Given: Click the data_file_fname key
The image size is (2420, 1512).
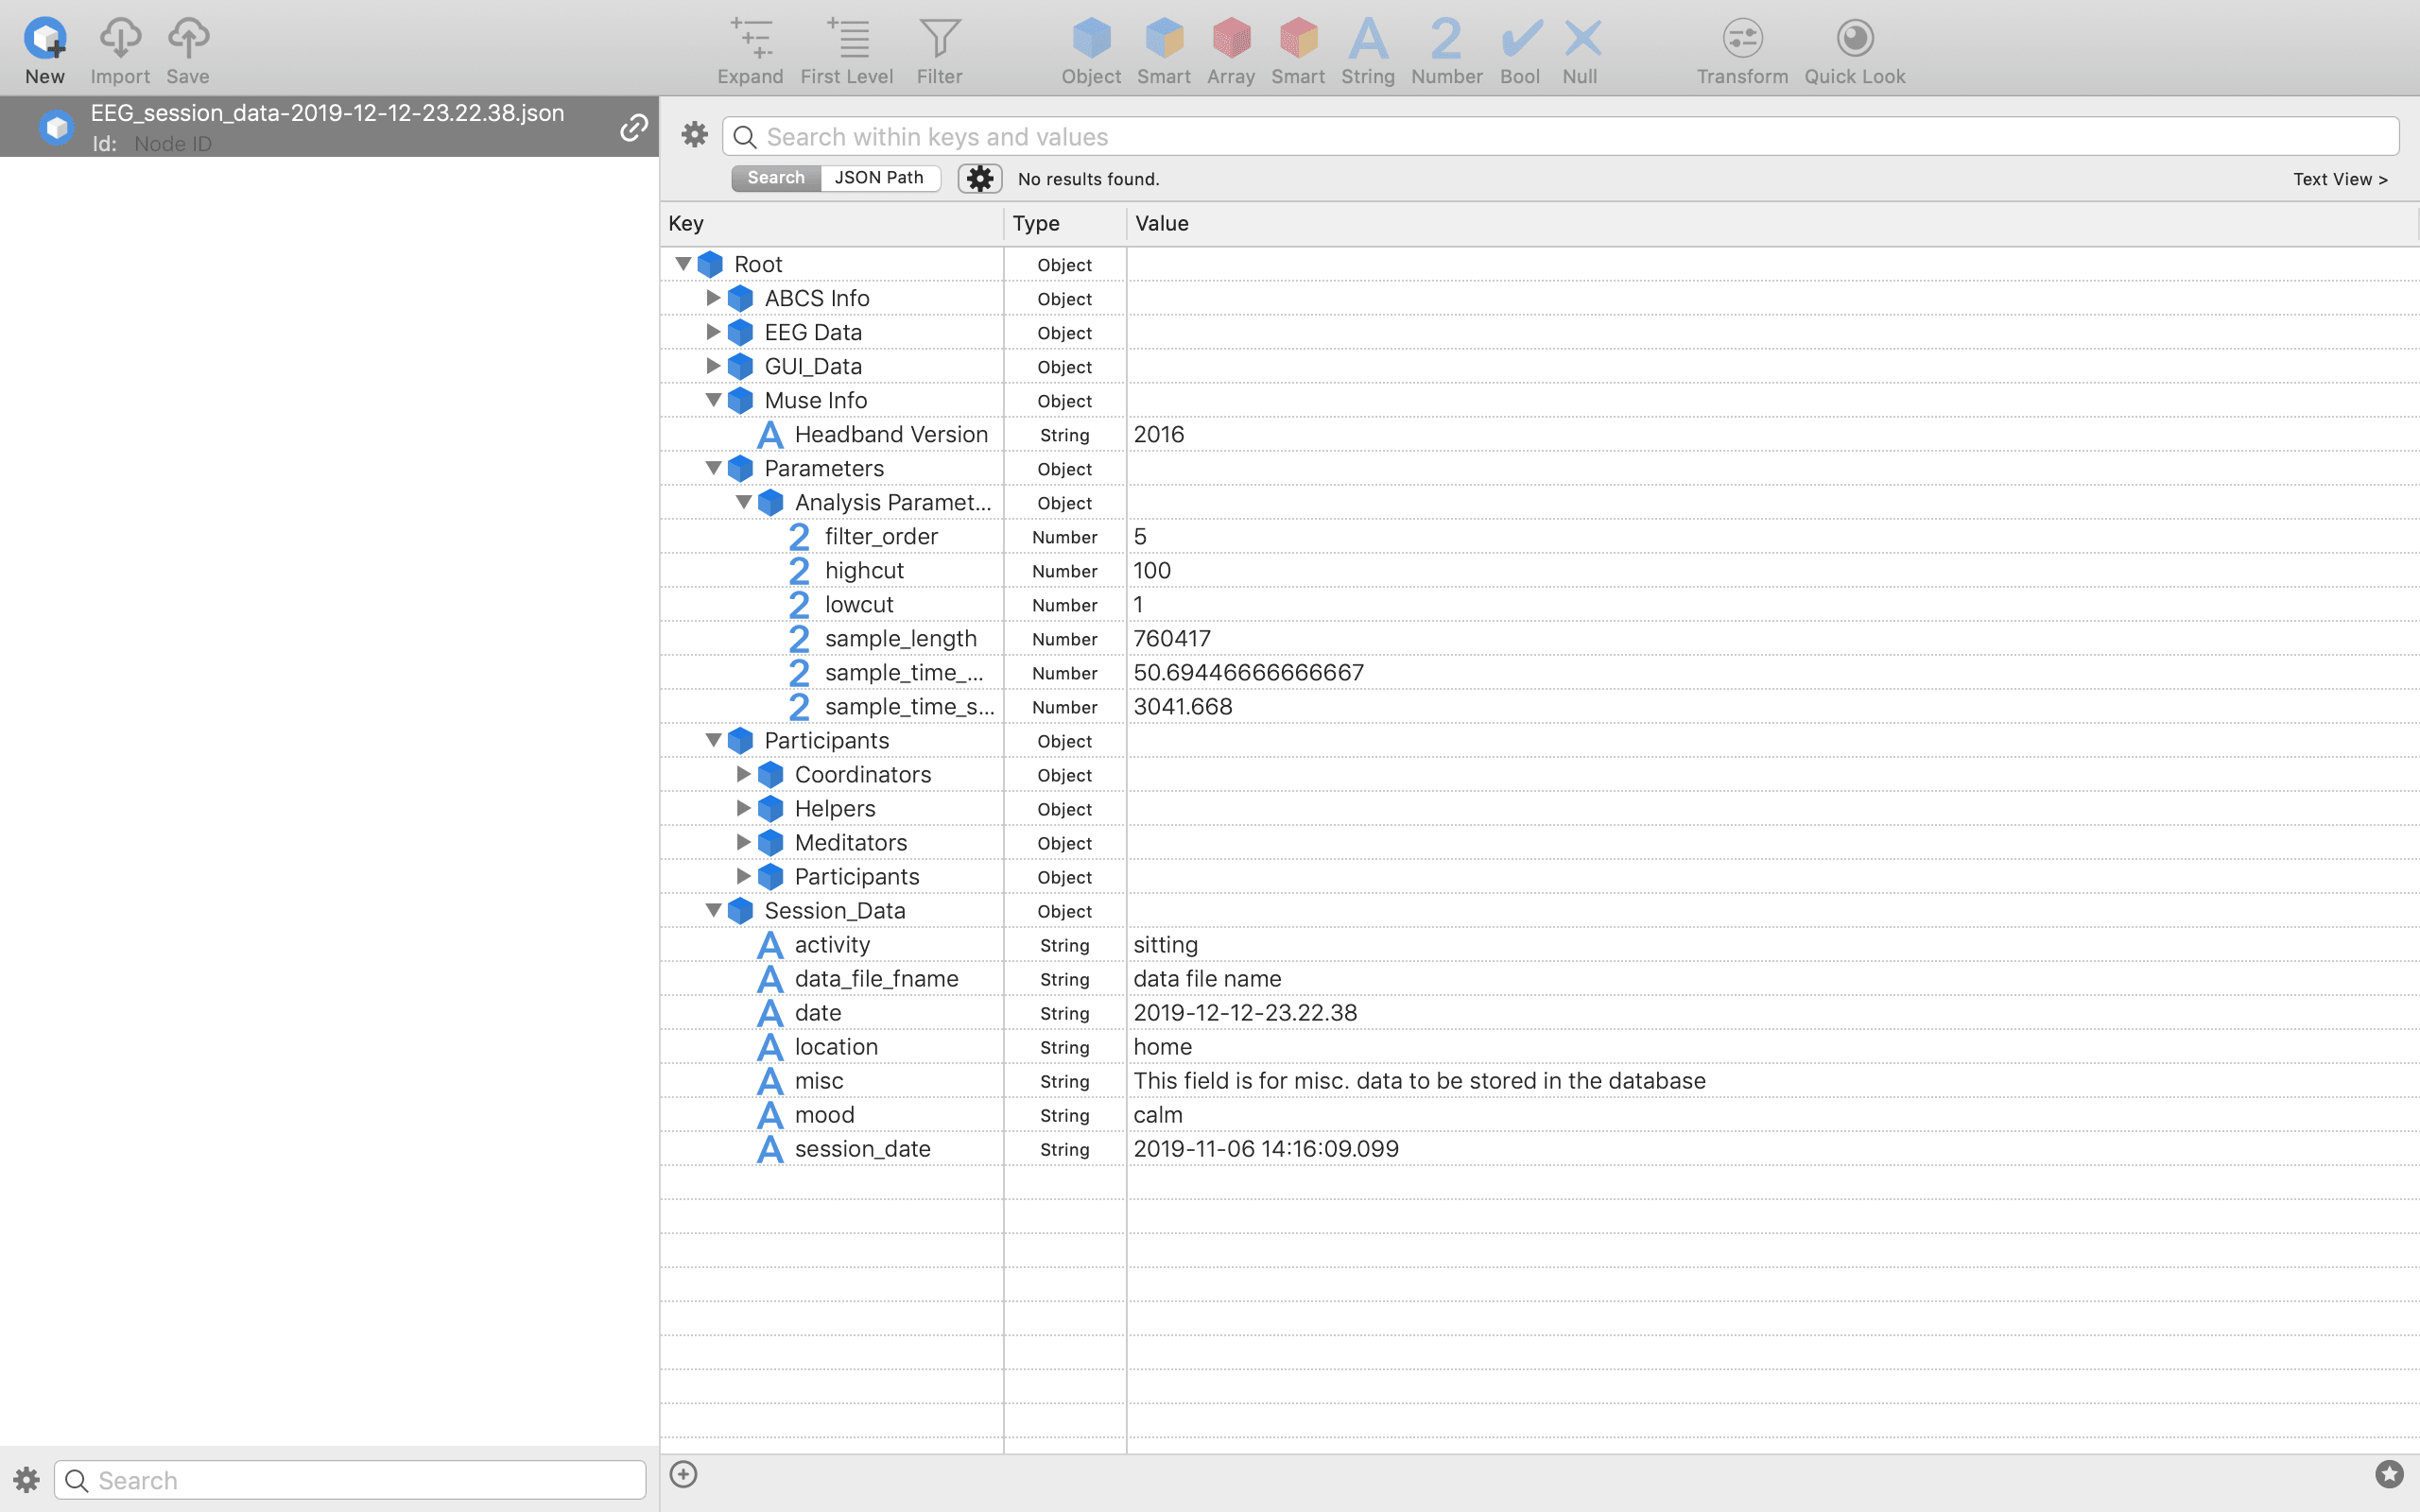Looking at the screenshot, I should click(x=876, y=979).
